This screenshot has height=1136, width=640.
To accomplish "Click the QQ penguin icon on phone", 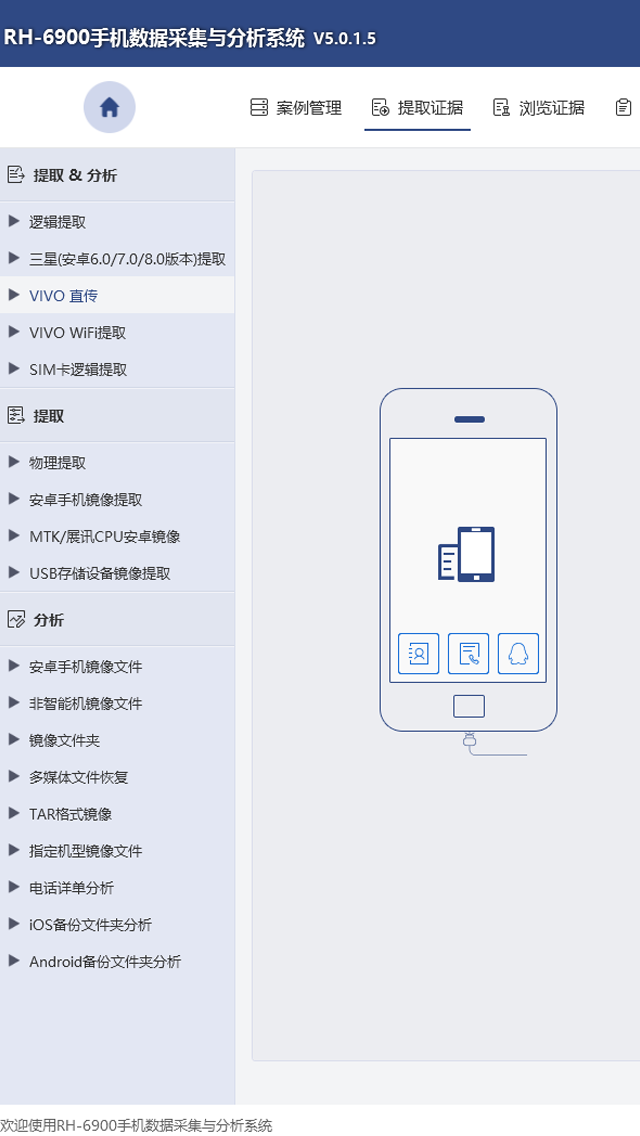I will [x=518, y=653].
